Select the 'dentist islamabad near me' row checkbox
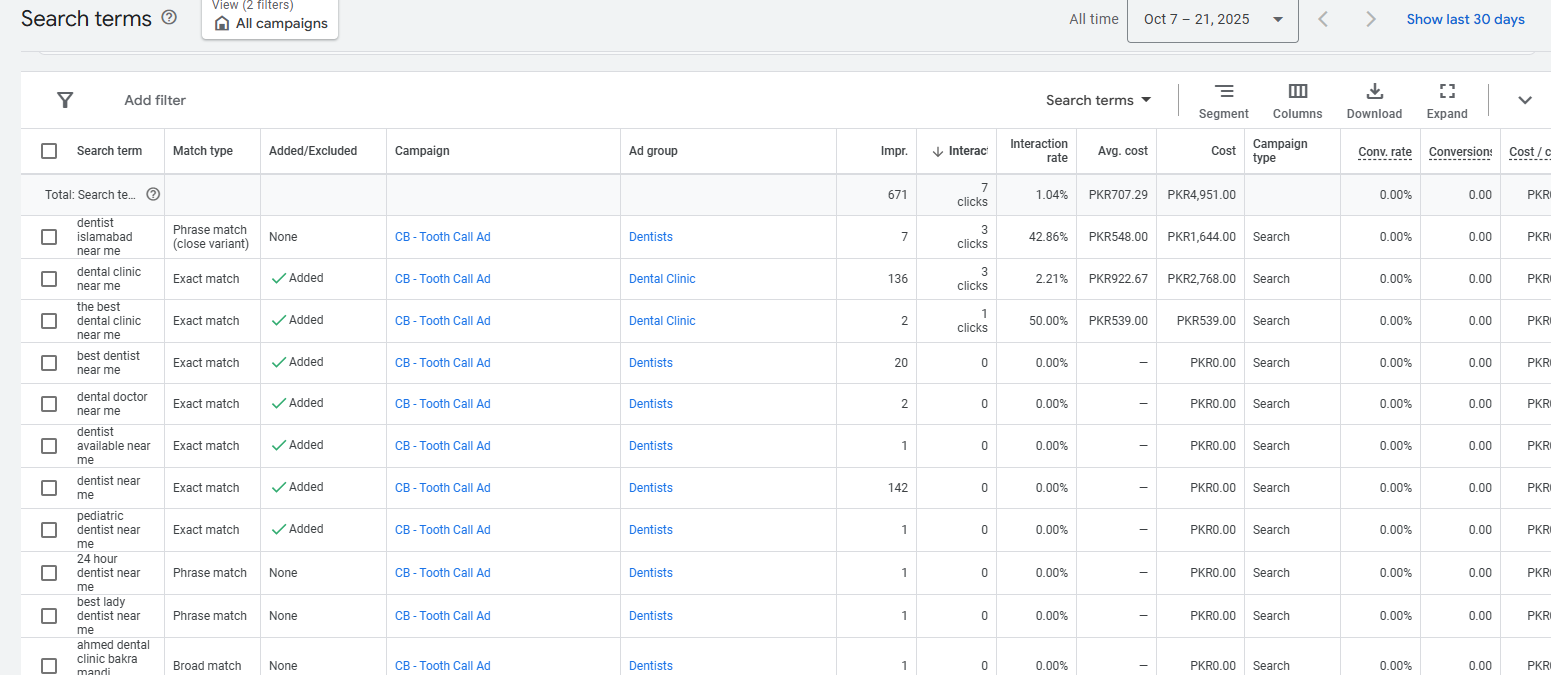This screenshot has width=1551, height=675. (49, 237)
